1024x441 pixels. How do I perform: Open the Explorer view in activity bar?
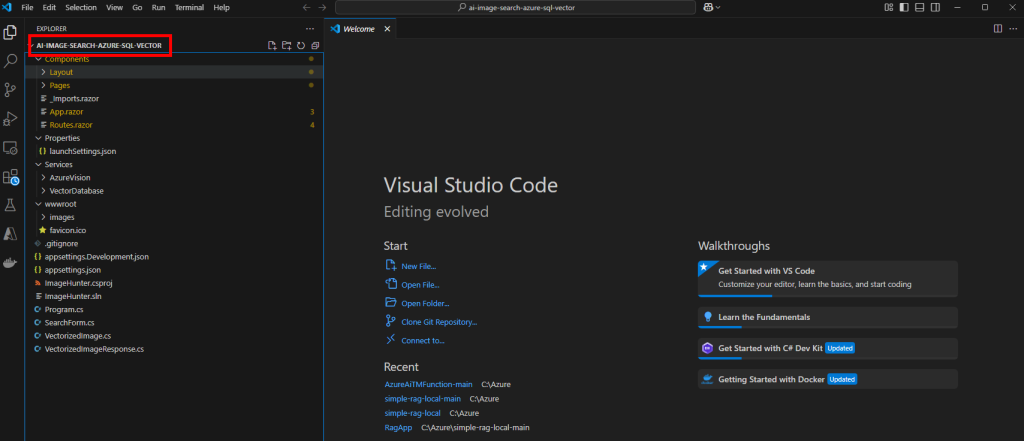pos(10,32)
